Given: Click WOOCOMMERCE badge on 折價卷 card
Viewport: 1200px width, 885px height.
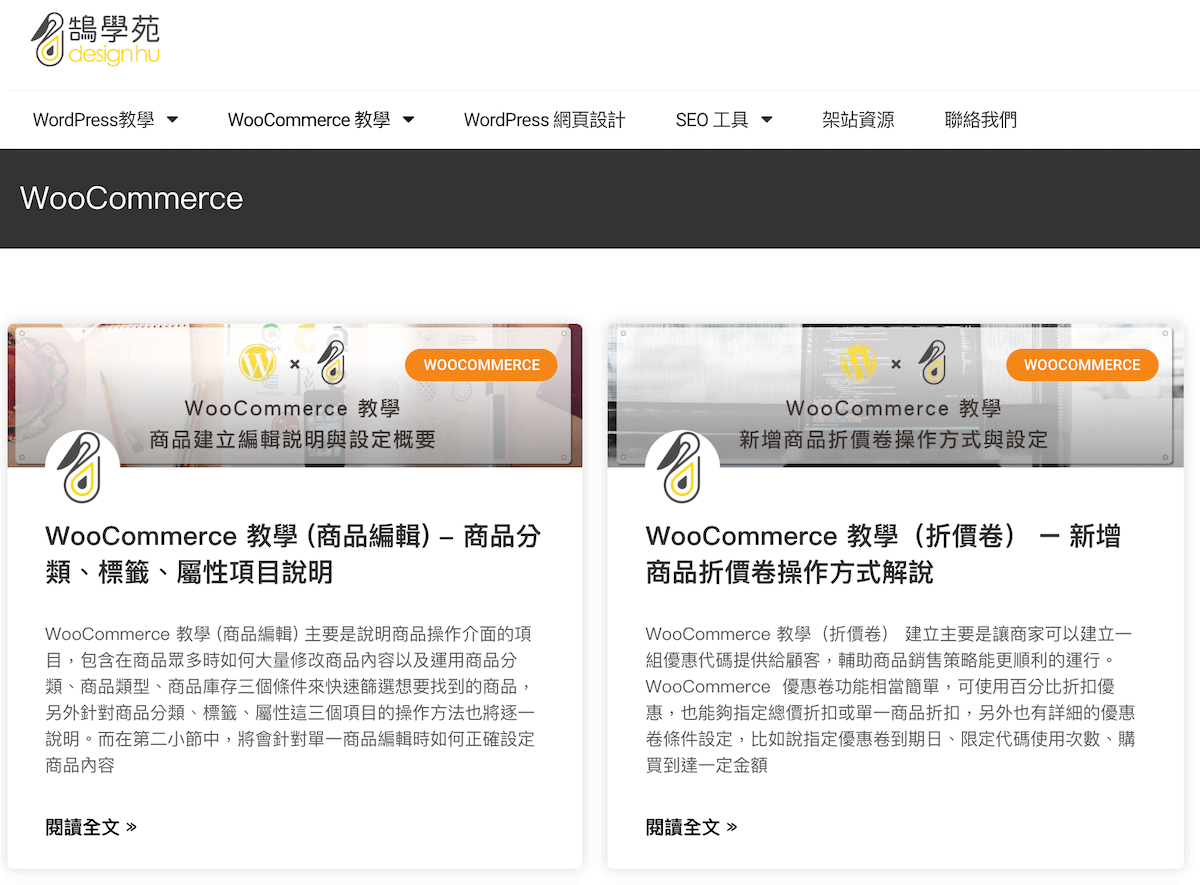Looking at the screenshot, I should click(1082, 365).
